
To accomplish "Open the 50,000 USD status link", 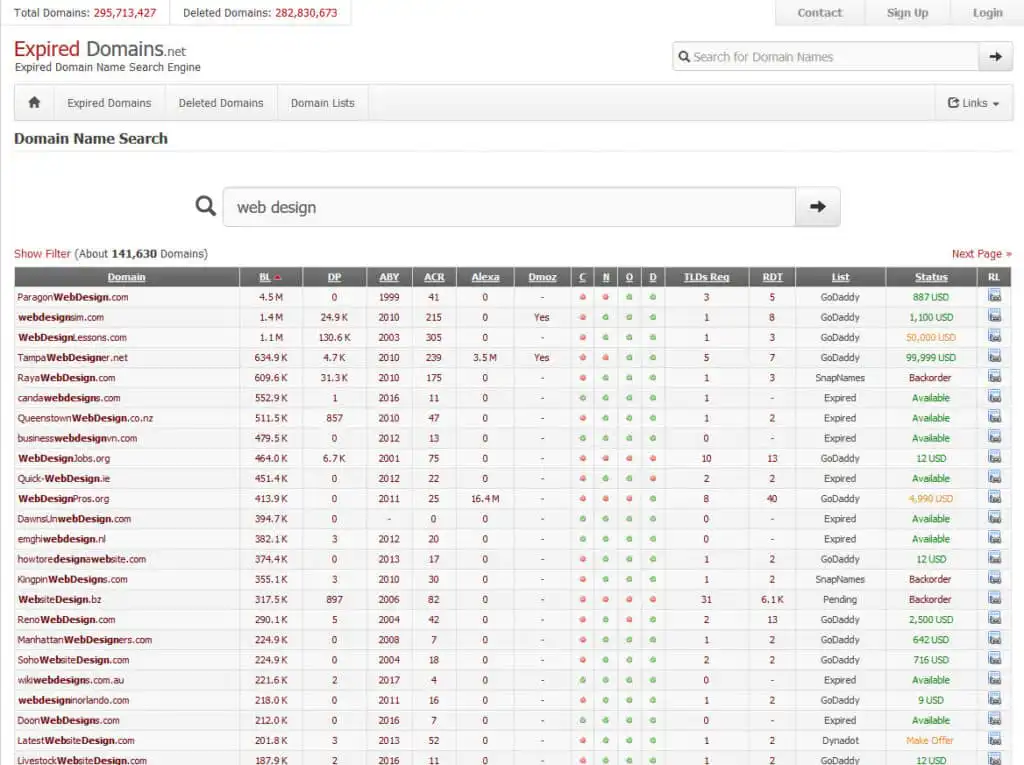I will (x=931, y=337).
